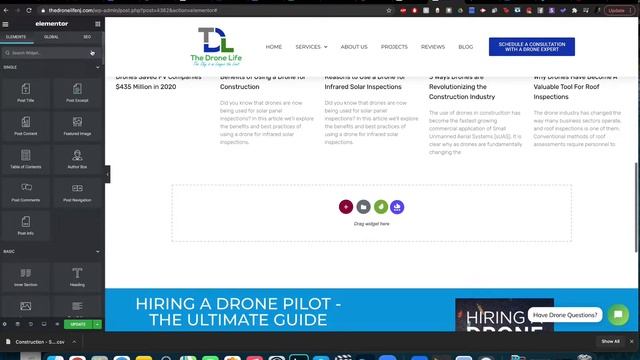The height and width of the screenshot is (360, 640).
Task: Select the Post Excerpt widget
Action: tap(77, 93)
